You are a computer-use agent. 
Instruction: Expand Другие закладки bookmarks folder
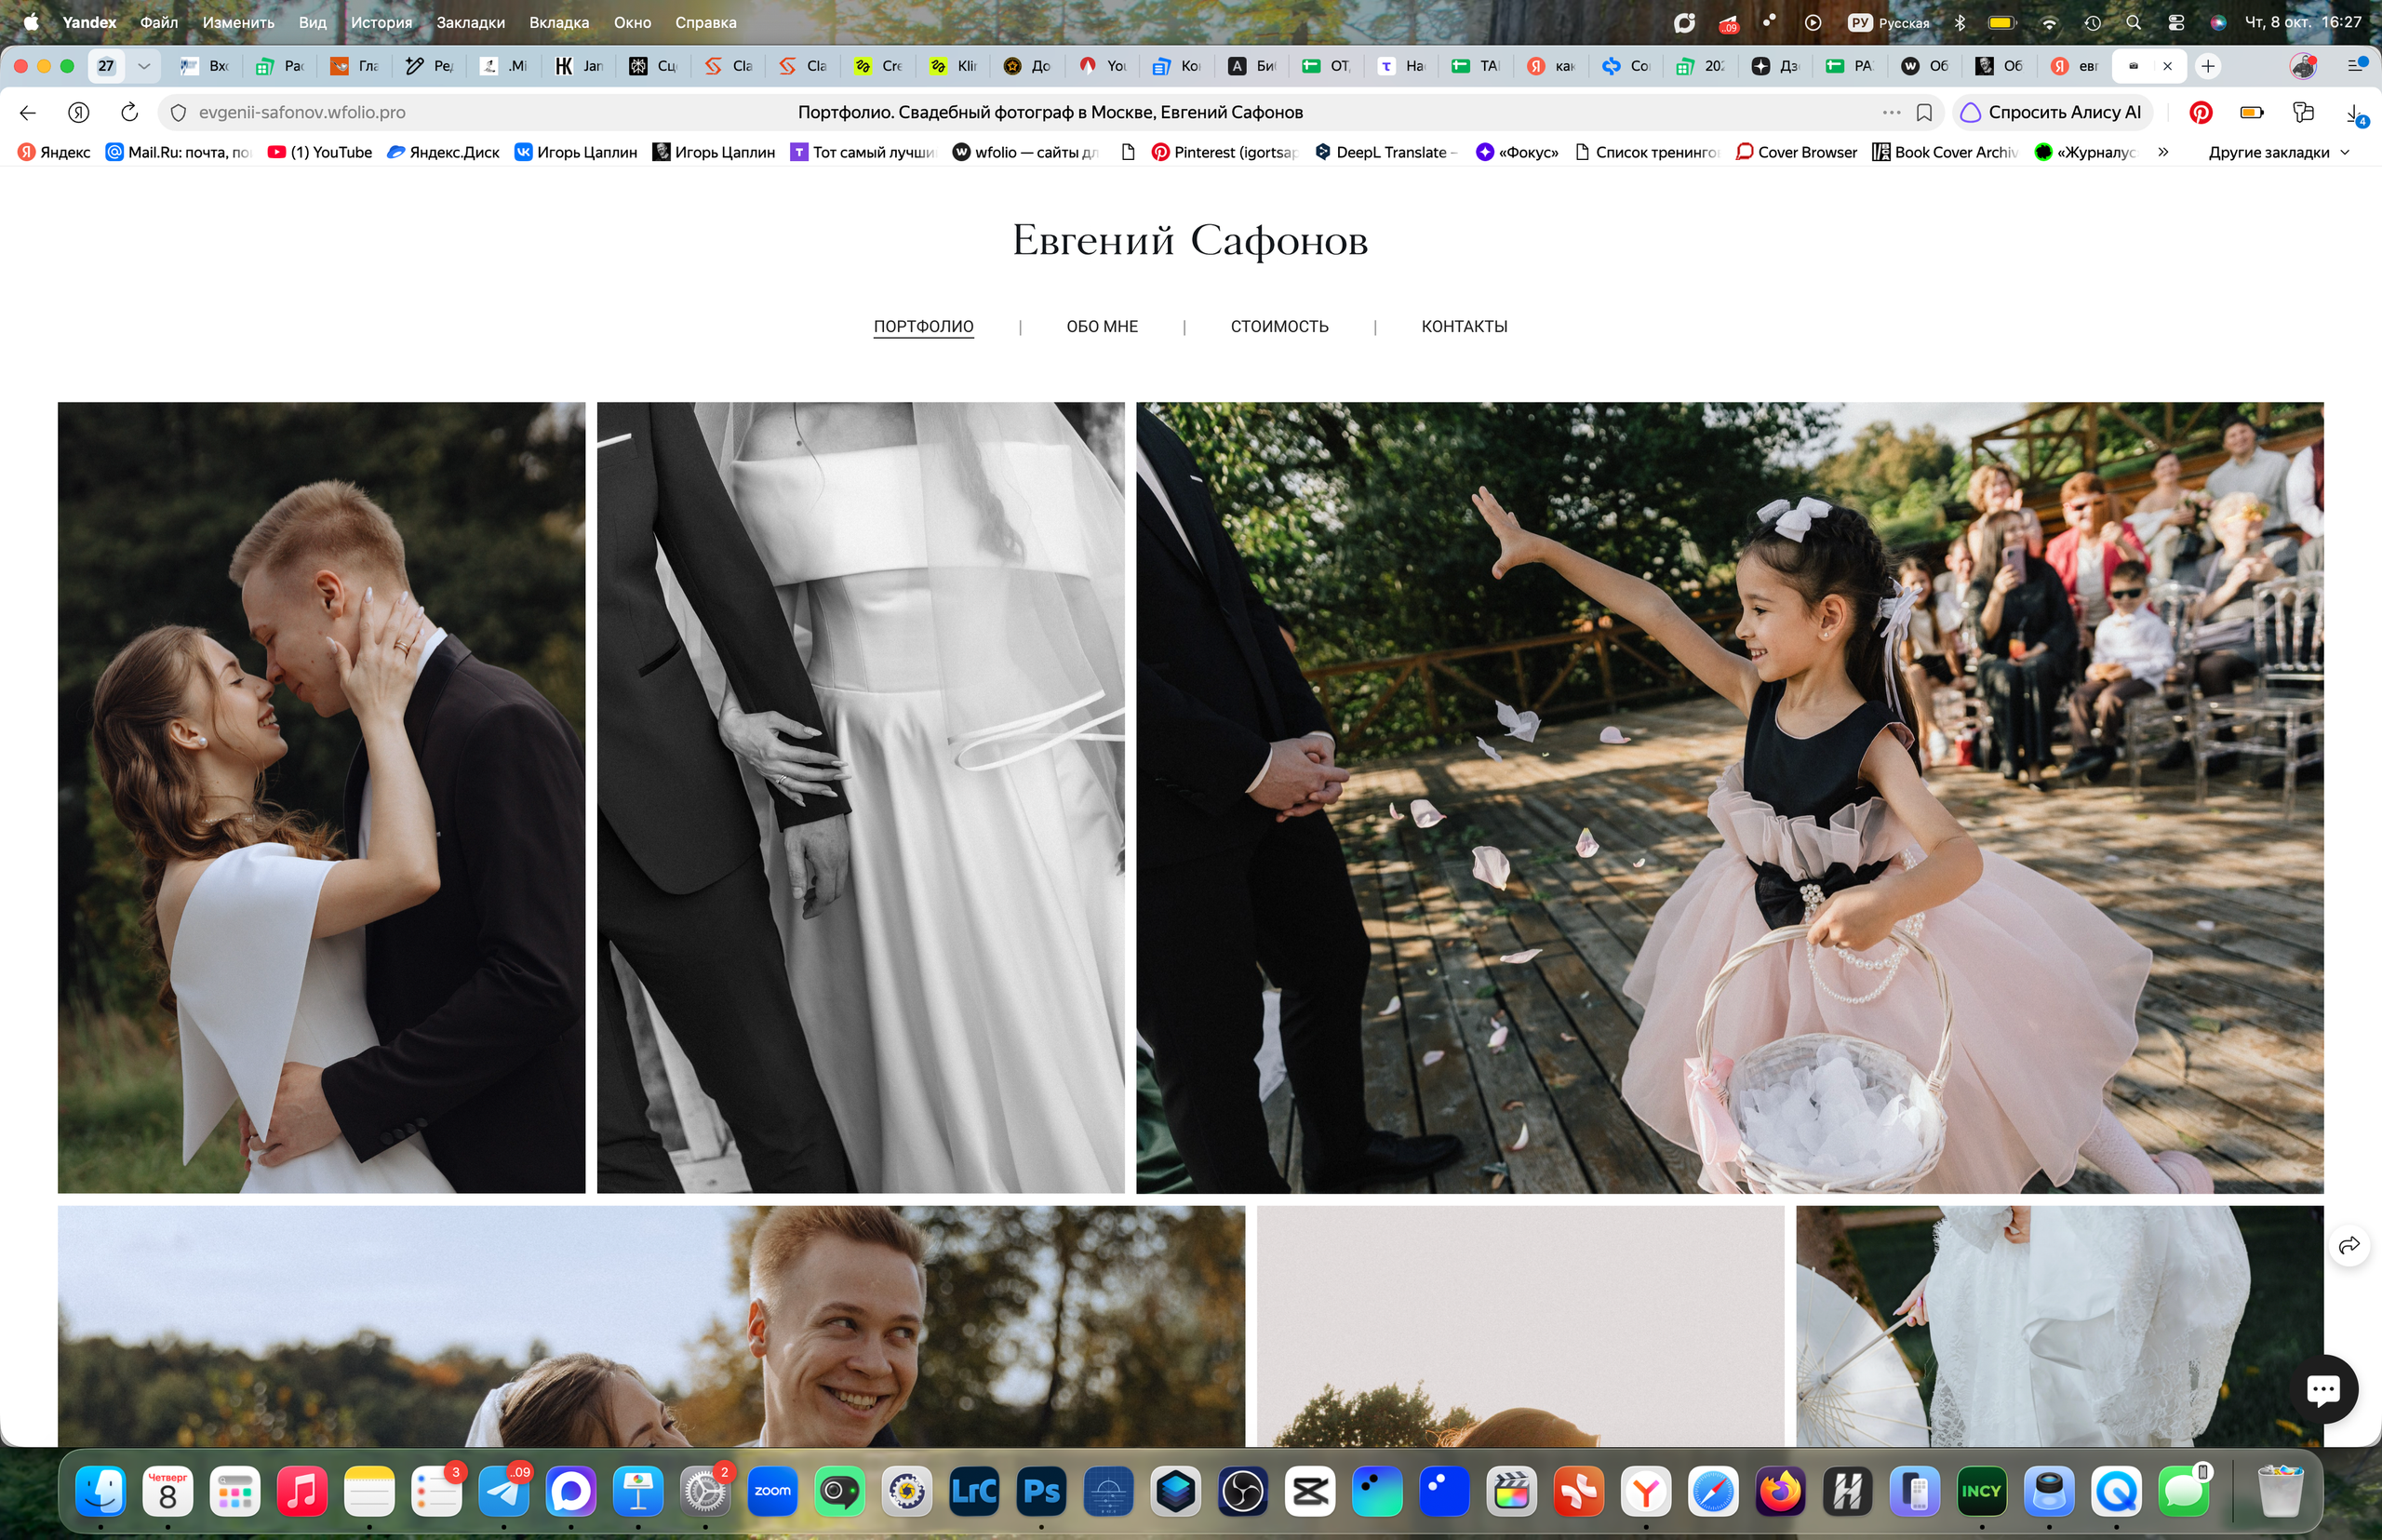tap(2278, 152)
